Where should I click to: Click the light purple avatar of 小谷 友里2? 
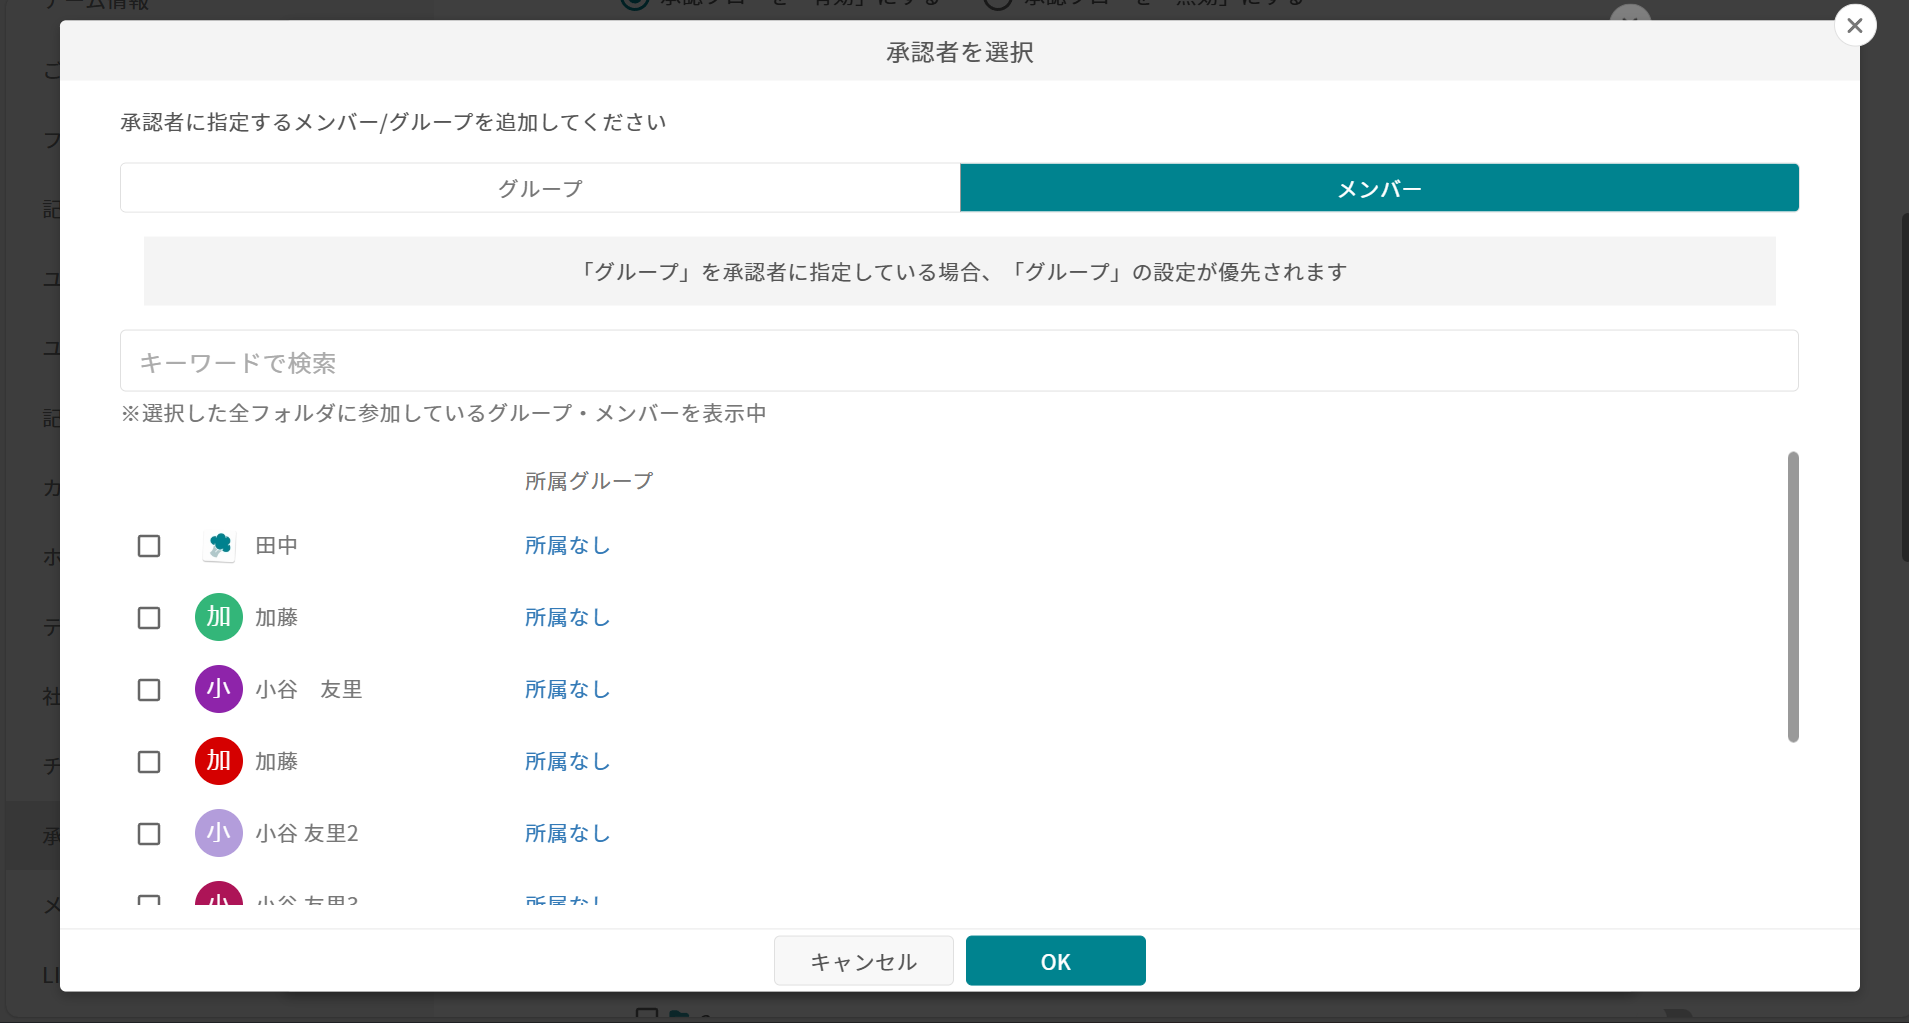217,833
